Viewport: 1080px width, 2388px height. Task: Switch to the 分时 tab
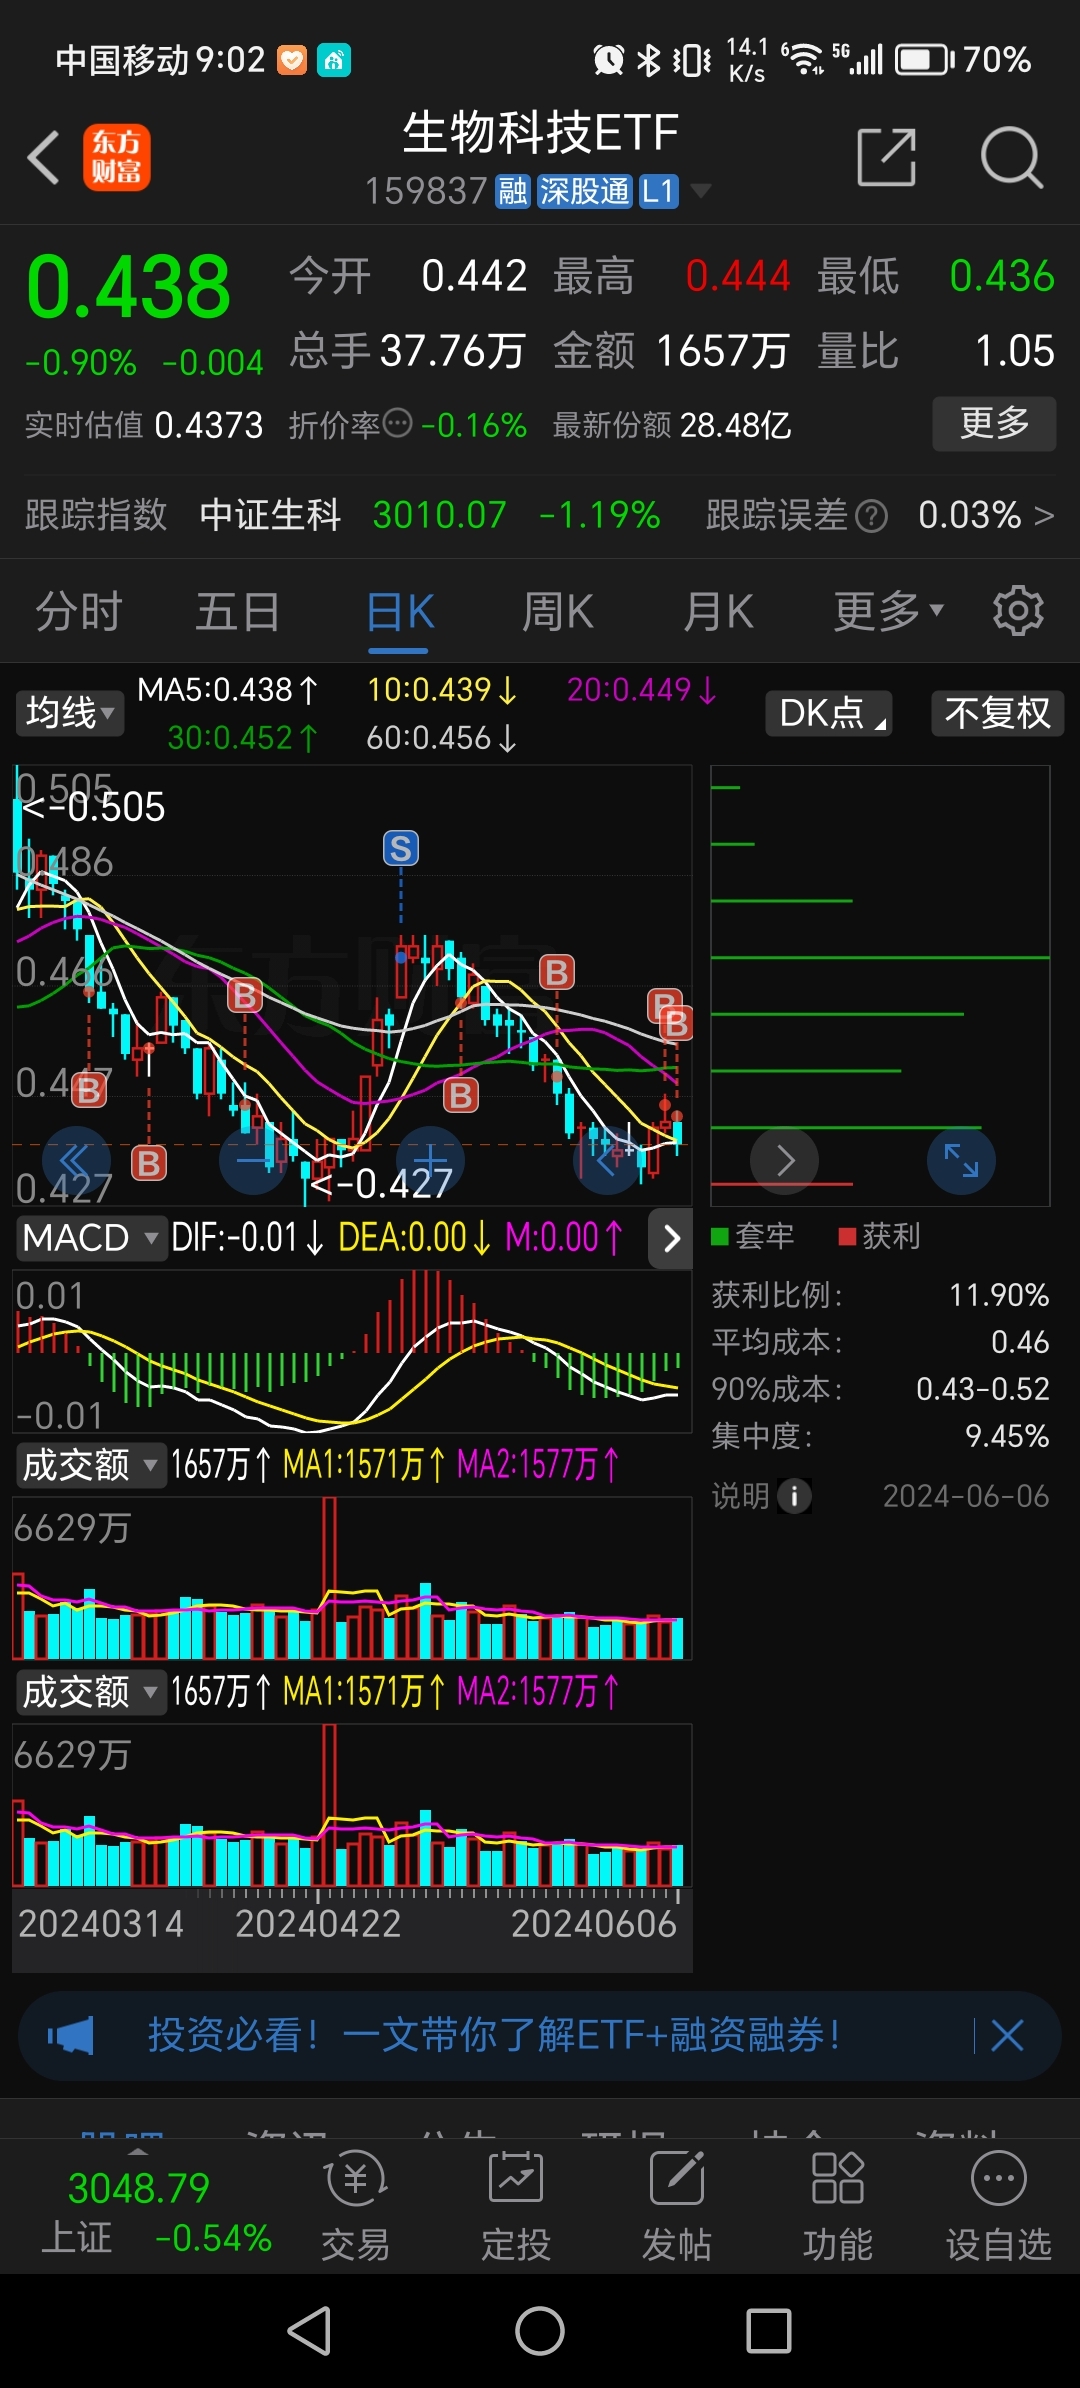point(79,611)
